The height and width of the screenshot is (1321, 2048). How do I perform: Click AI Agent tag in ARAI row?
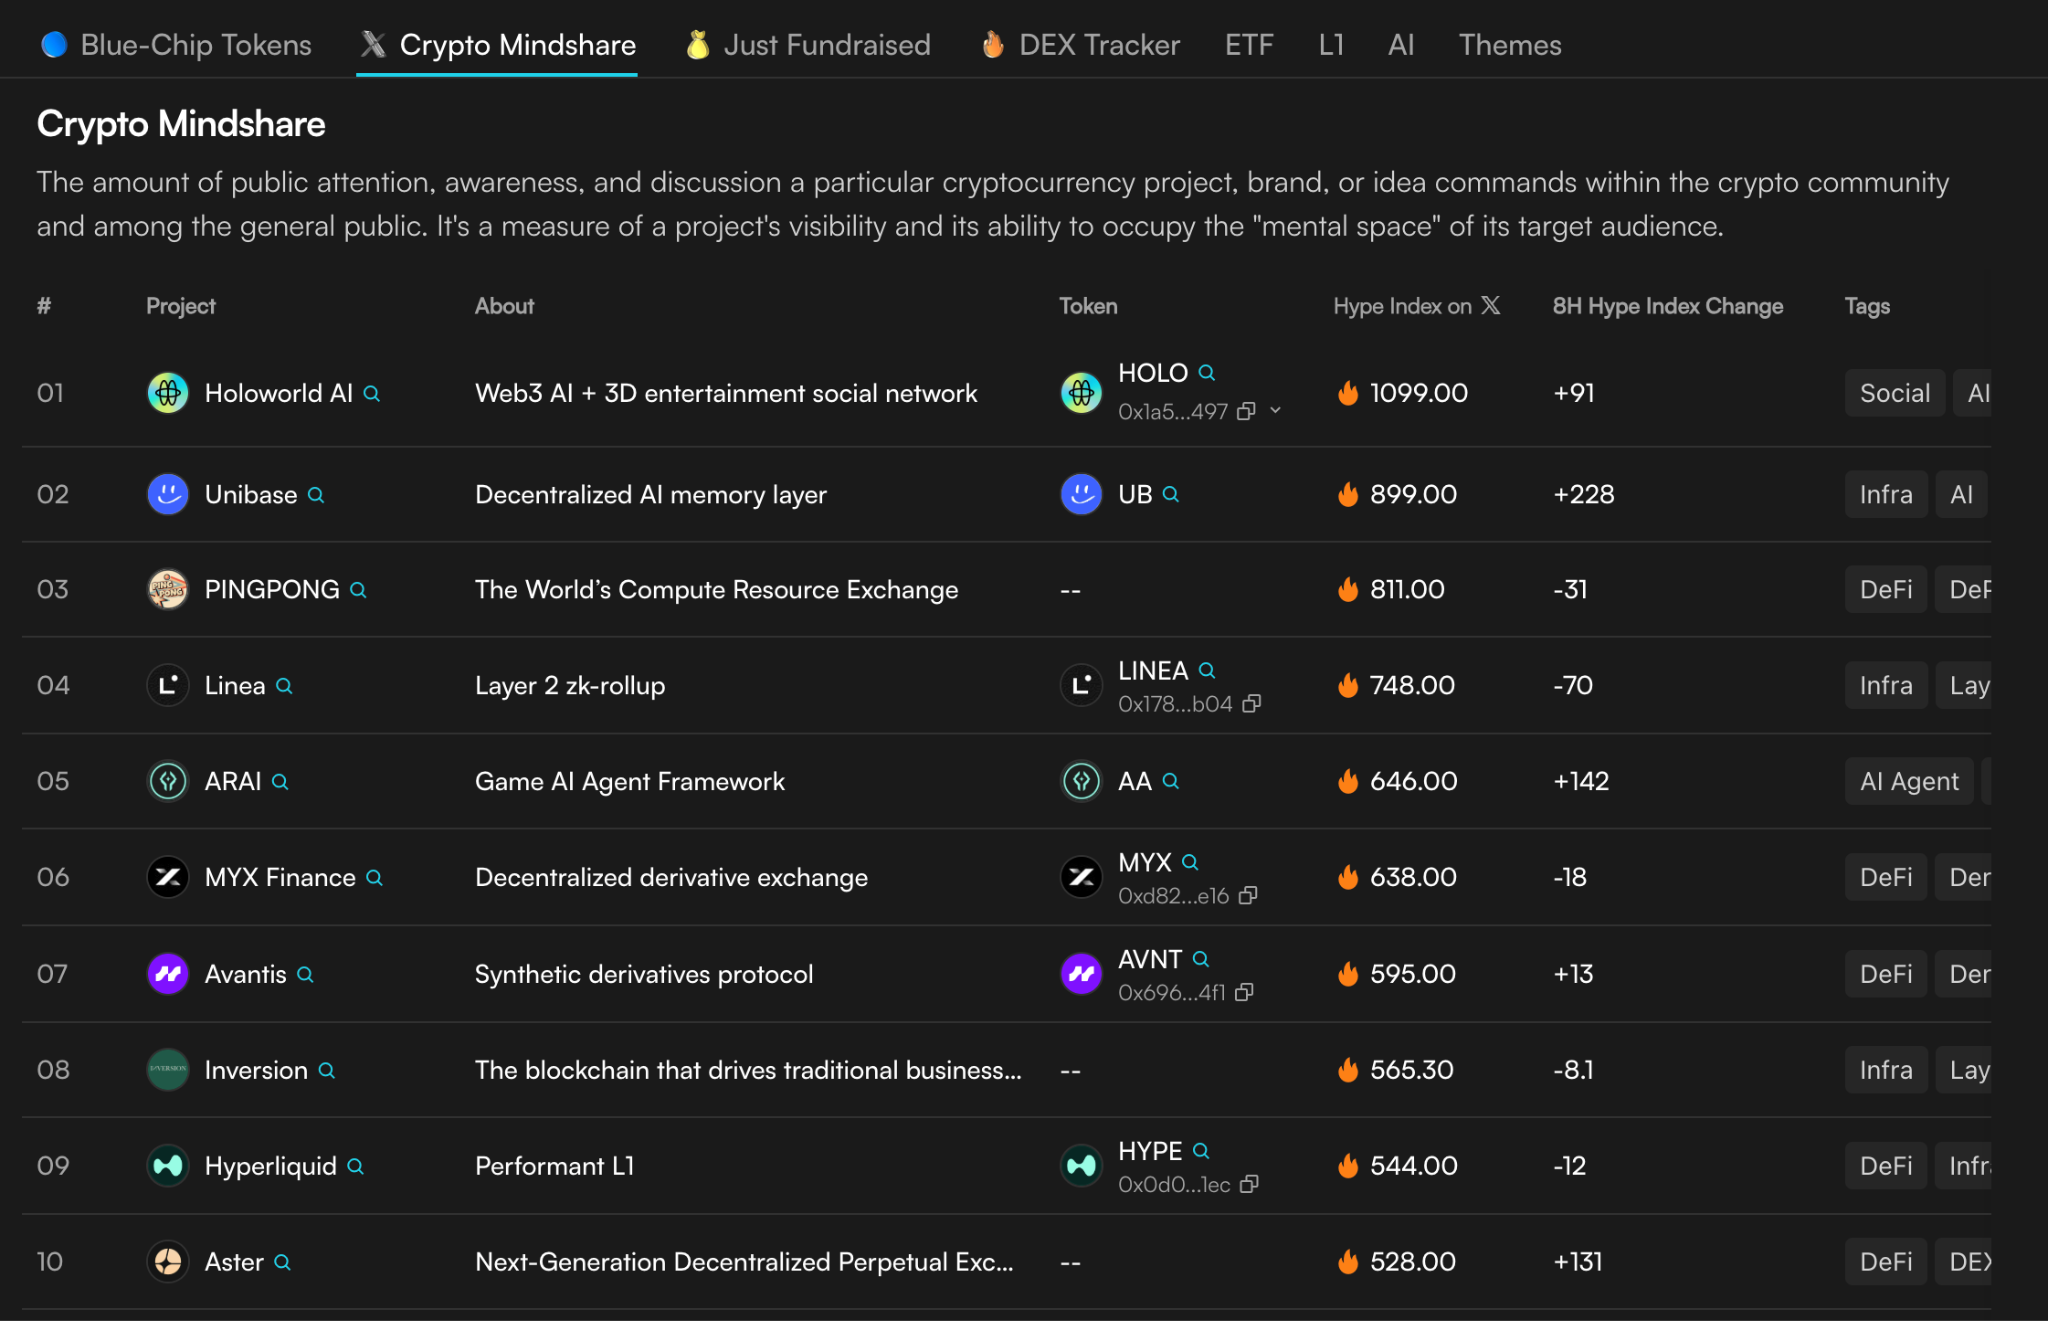point(1908,782)
